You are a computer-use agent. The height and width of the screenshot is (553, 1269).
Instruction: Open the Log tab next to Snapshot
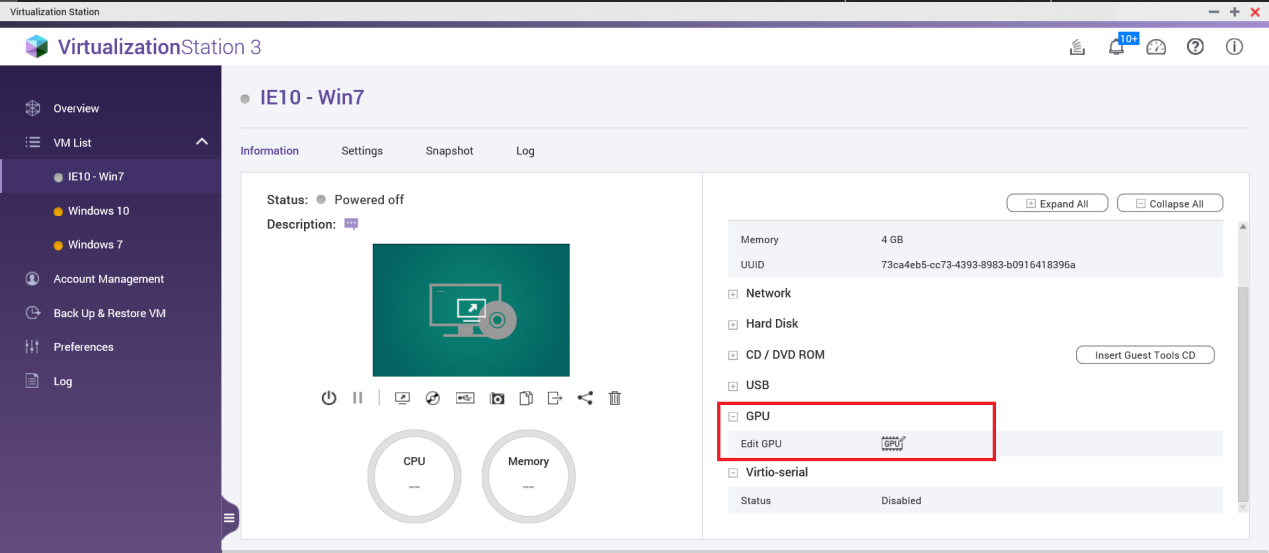[525, 151]
